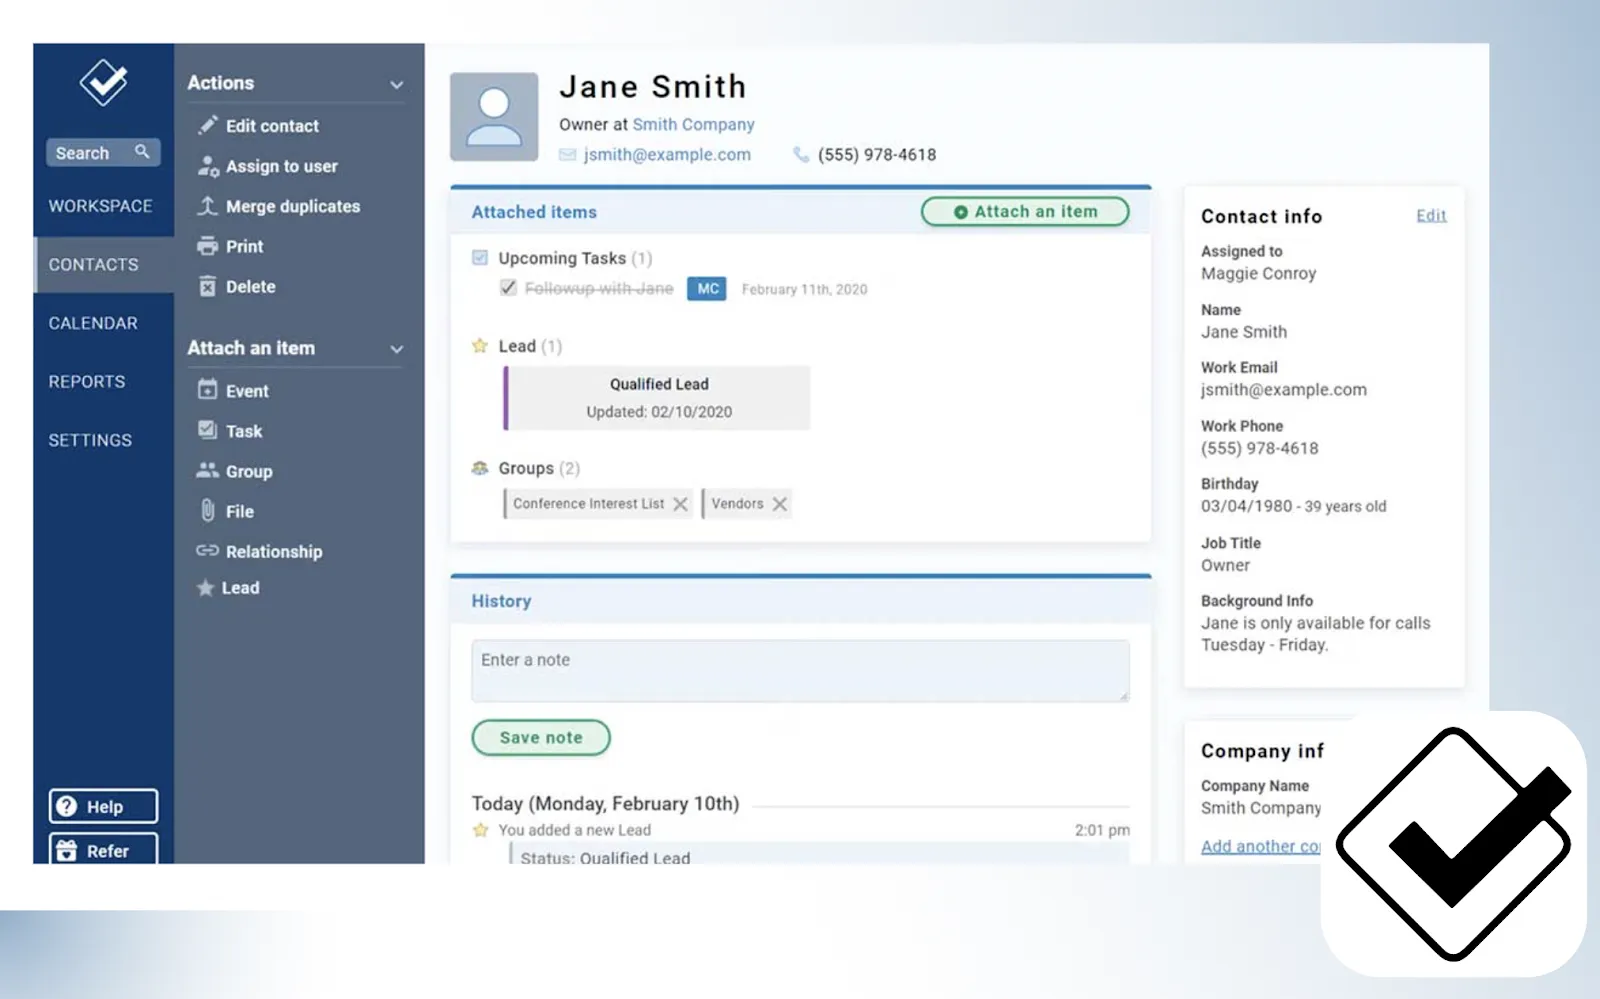Click the pencil Edit contact icon

[x=207, y=125]
